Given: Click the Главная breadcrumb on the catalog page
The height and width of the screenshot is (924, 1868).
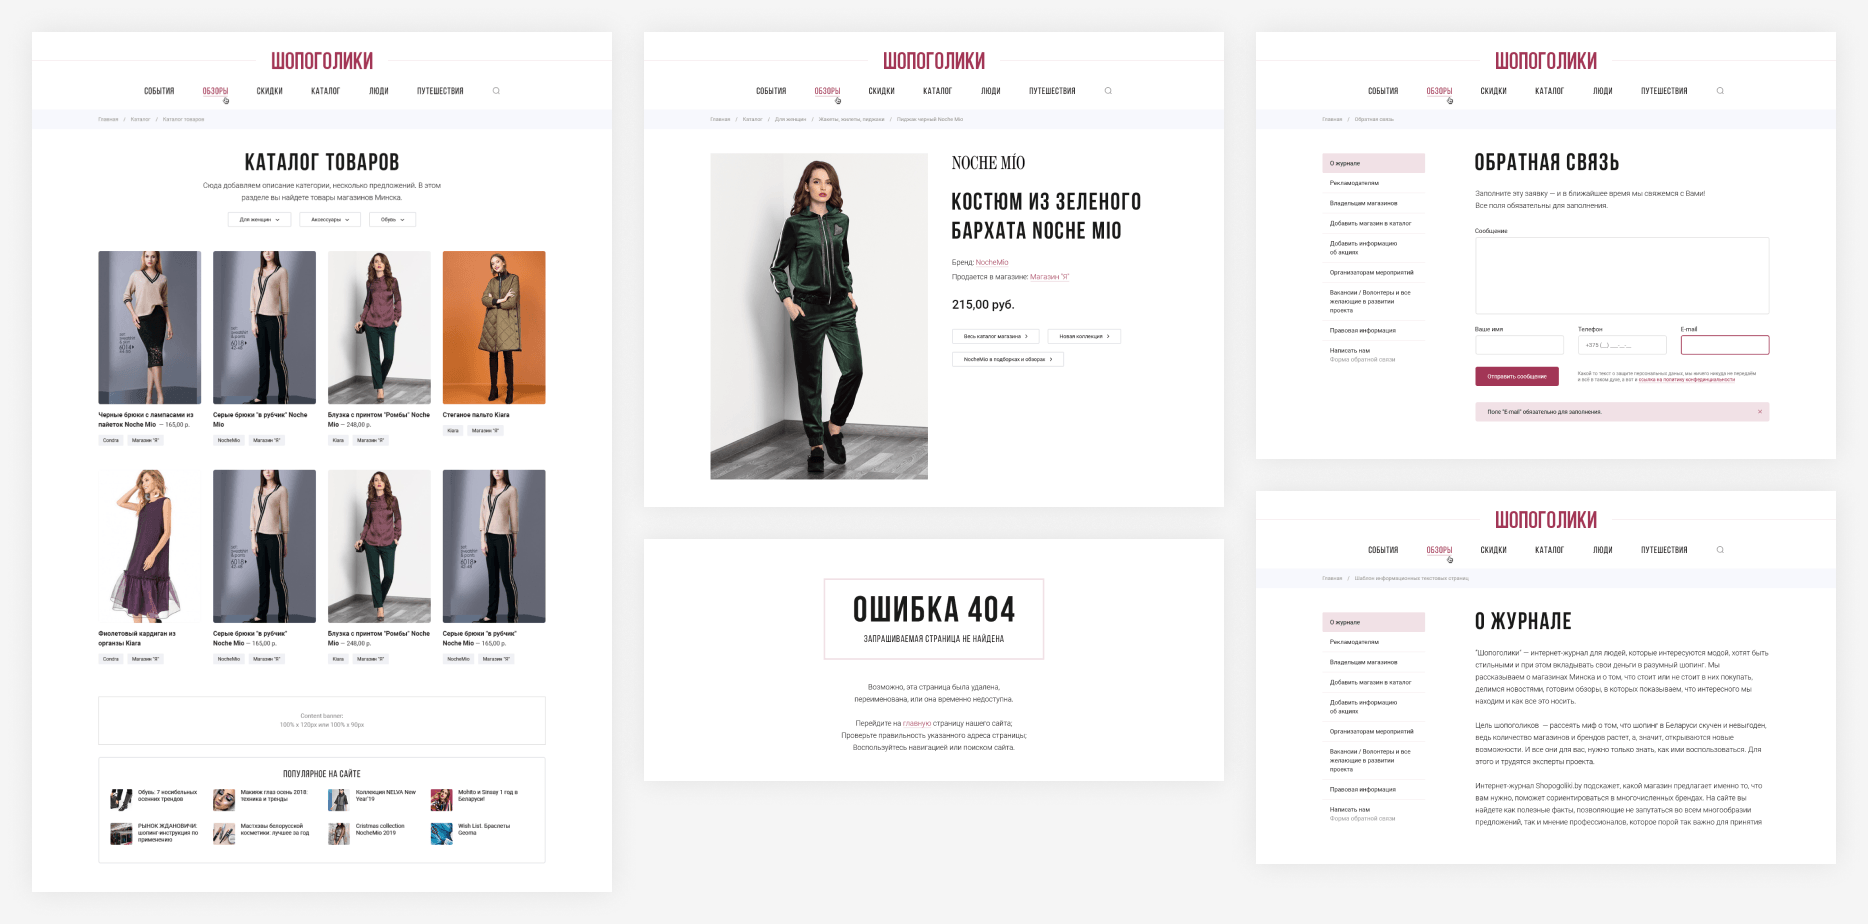Looking at the screenshot, I should pos(108,119).
